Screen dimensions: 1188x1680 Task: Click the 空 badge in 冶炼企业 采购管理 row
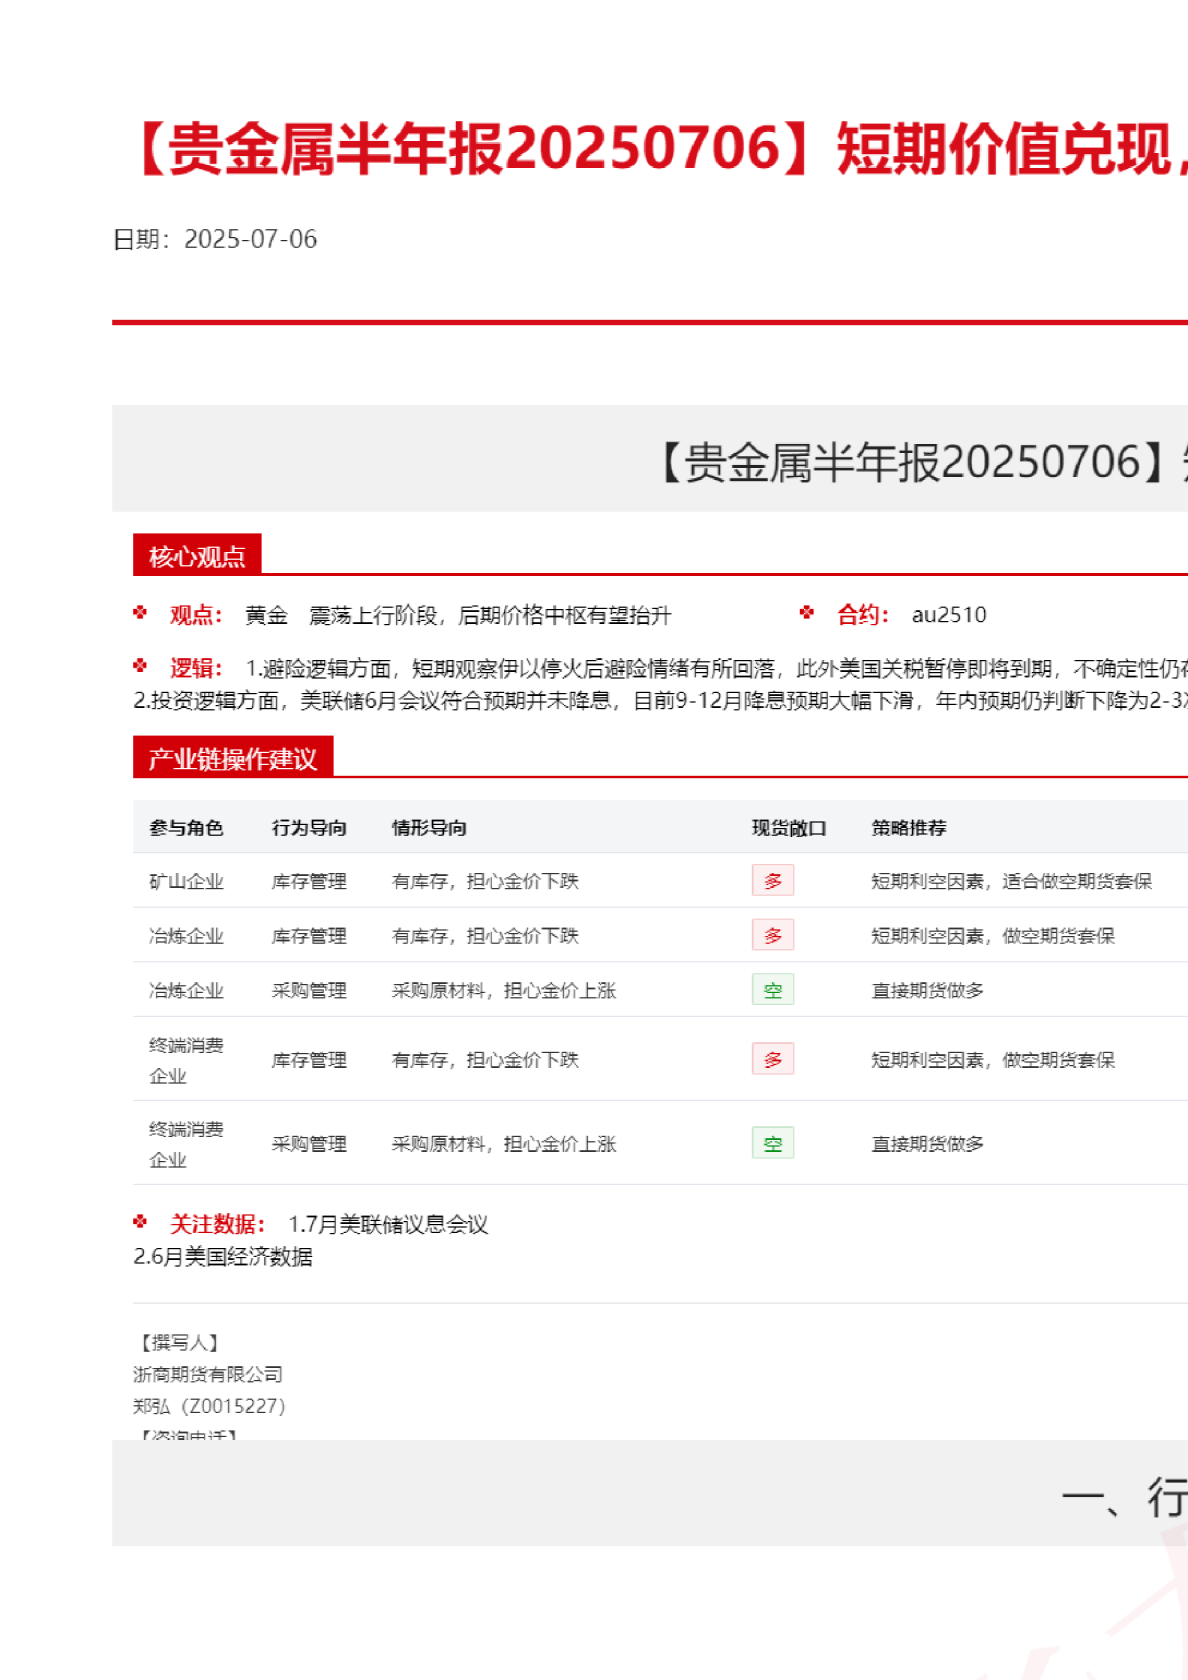click(773, 990)
